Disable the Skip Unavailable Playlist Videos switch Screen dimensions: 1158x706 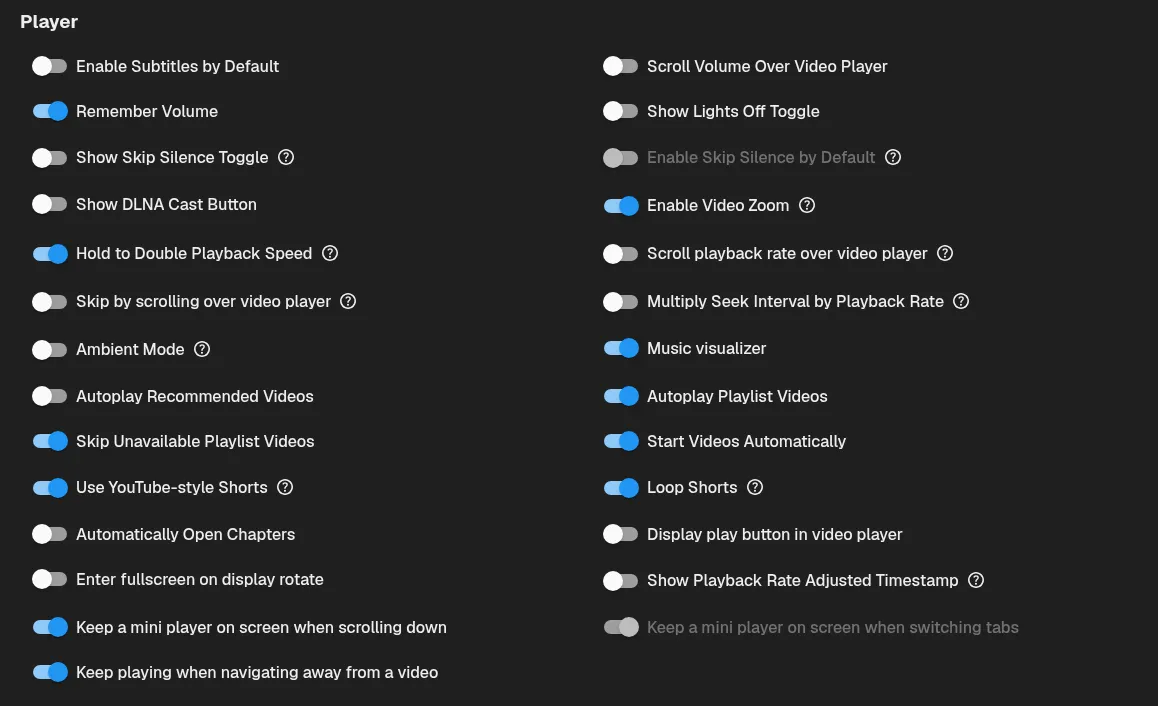click(x=49, y=442)
